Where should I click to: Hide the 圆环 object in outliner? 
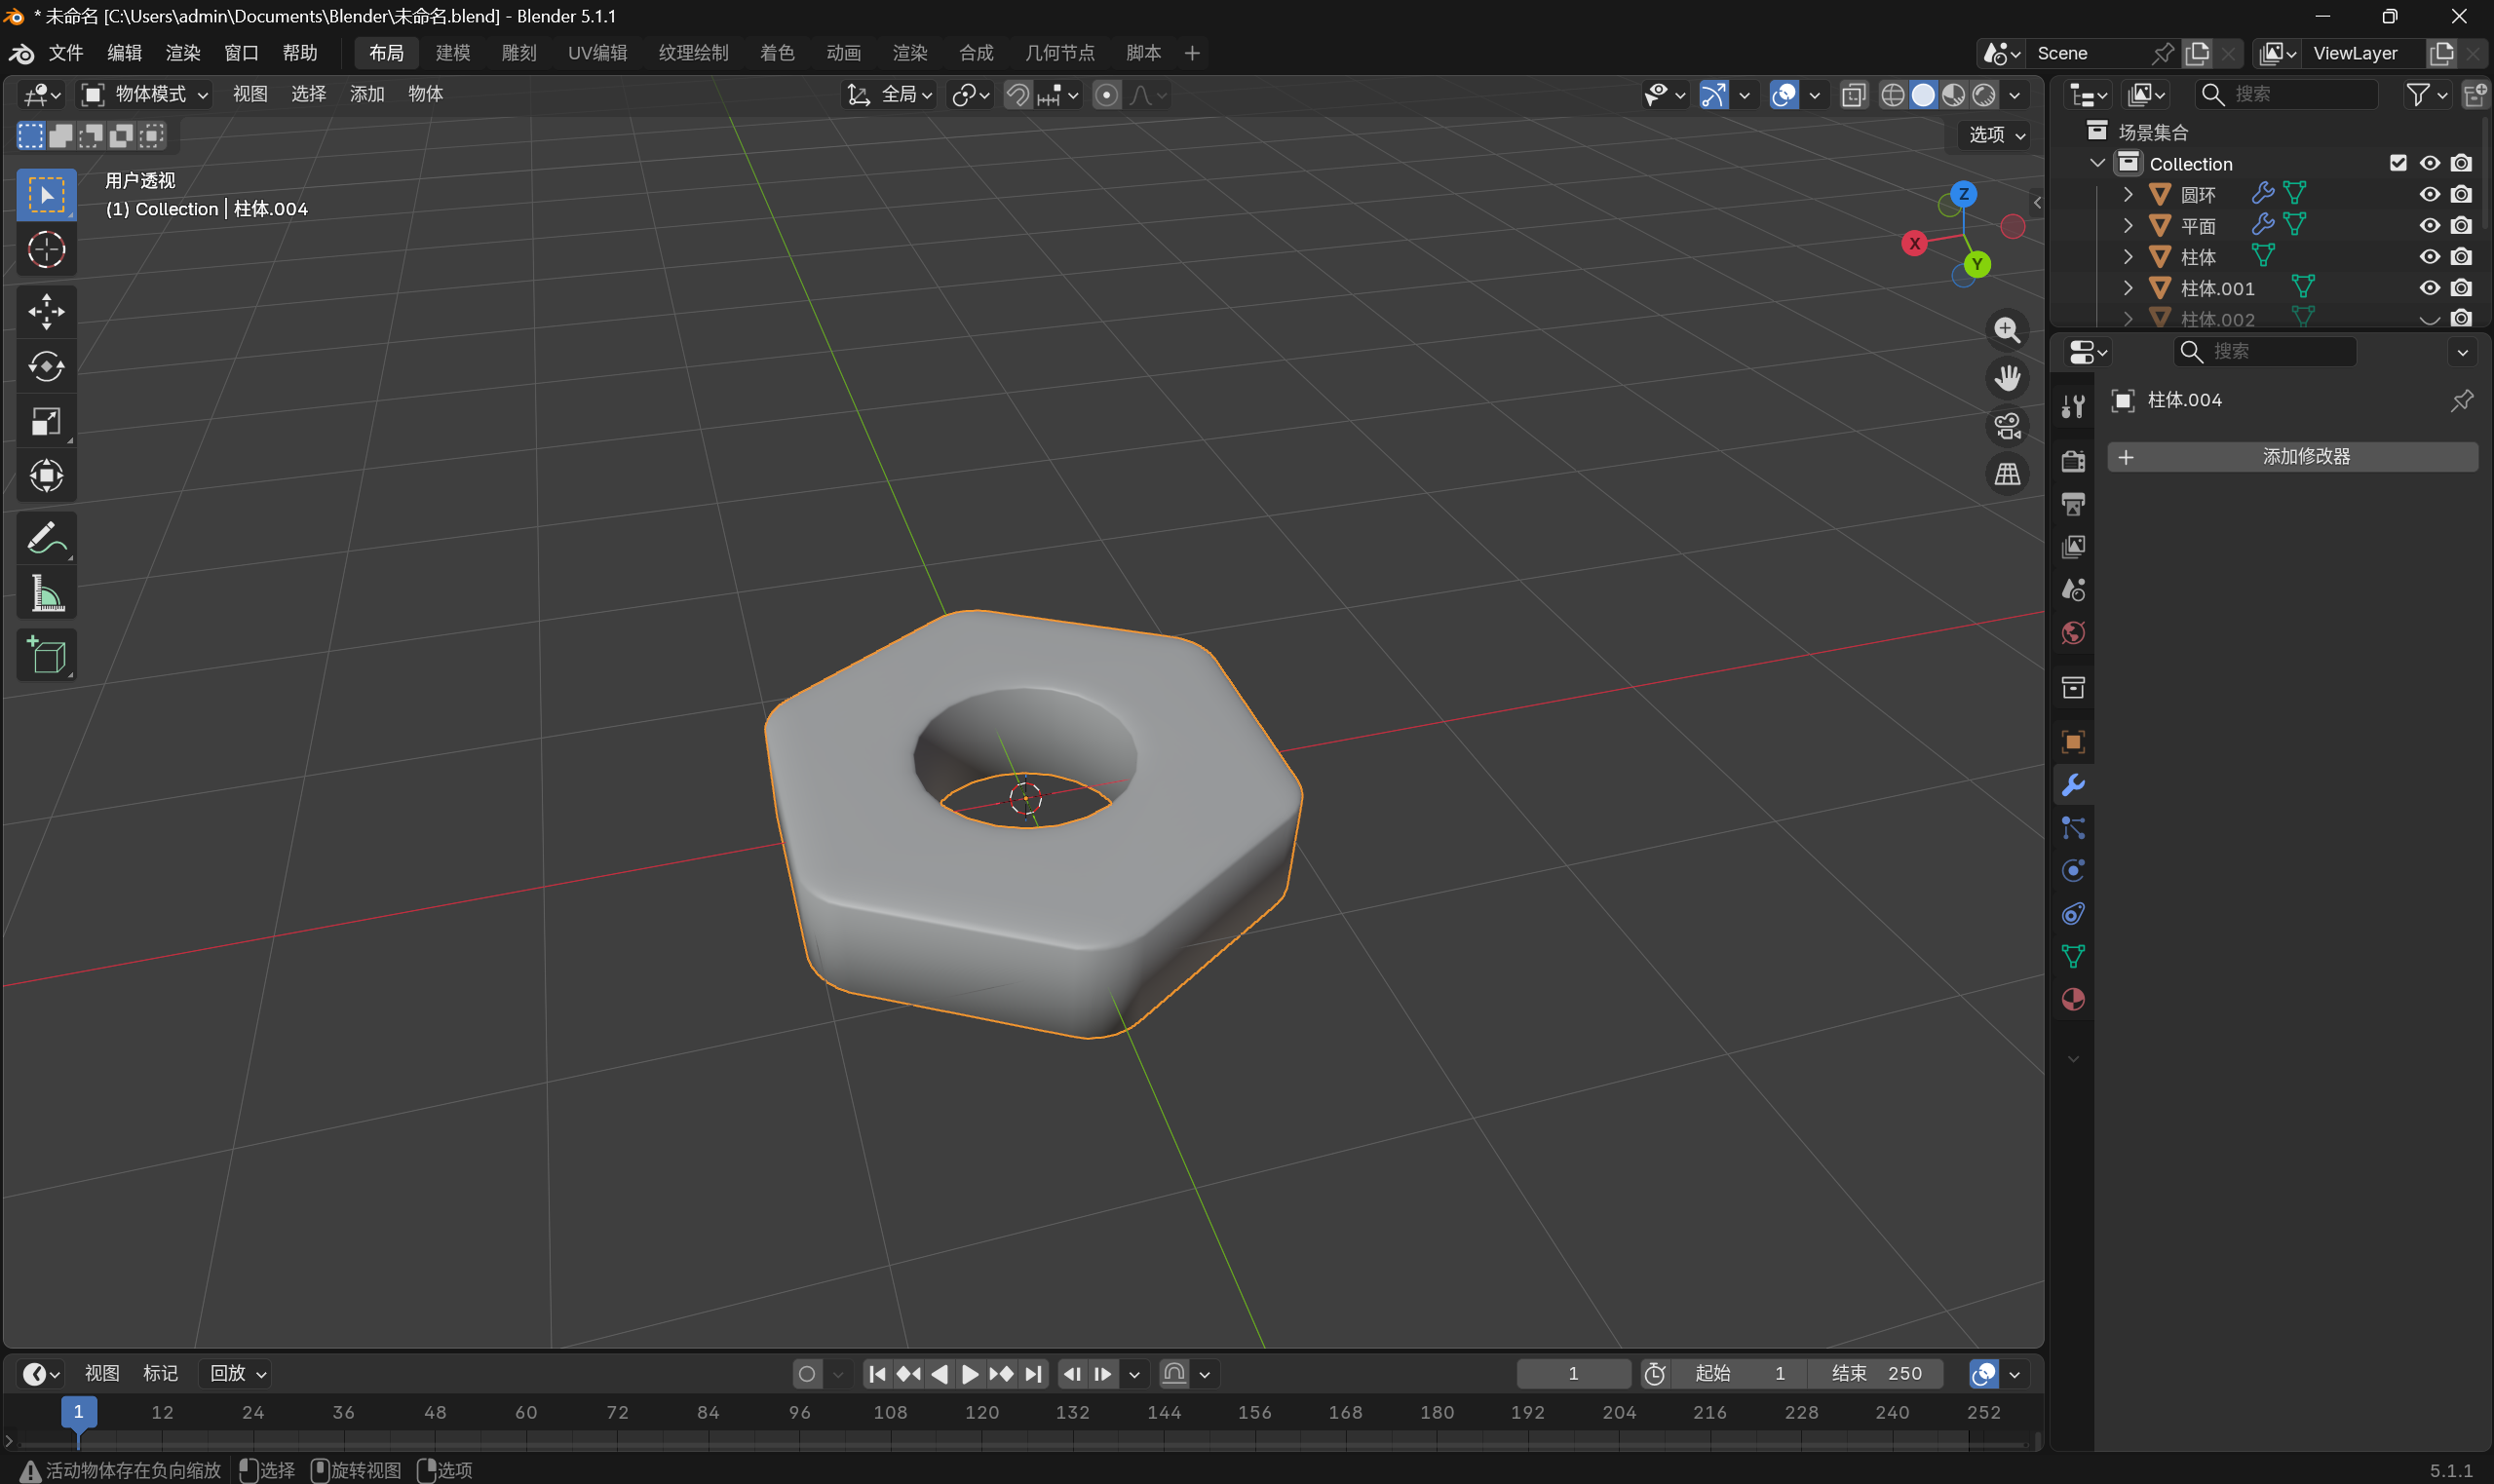[x=2429, y=194]
